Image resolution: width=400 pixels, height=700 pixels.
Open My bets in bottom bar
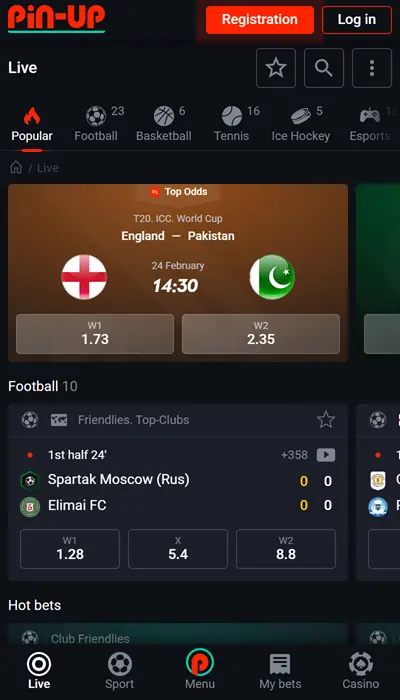pyautogui.click(x=280, y=671)
